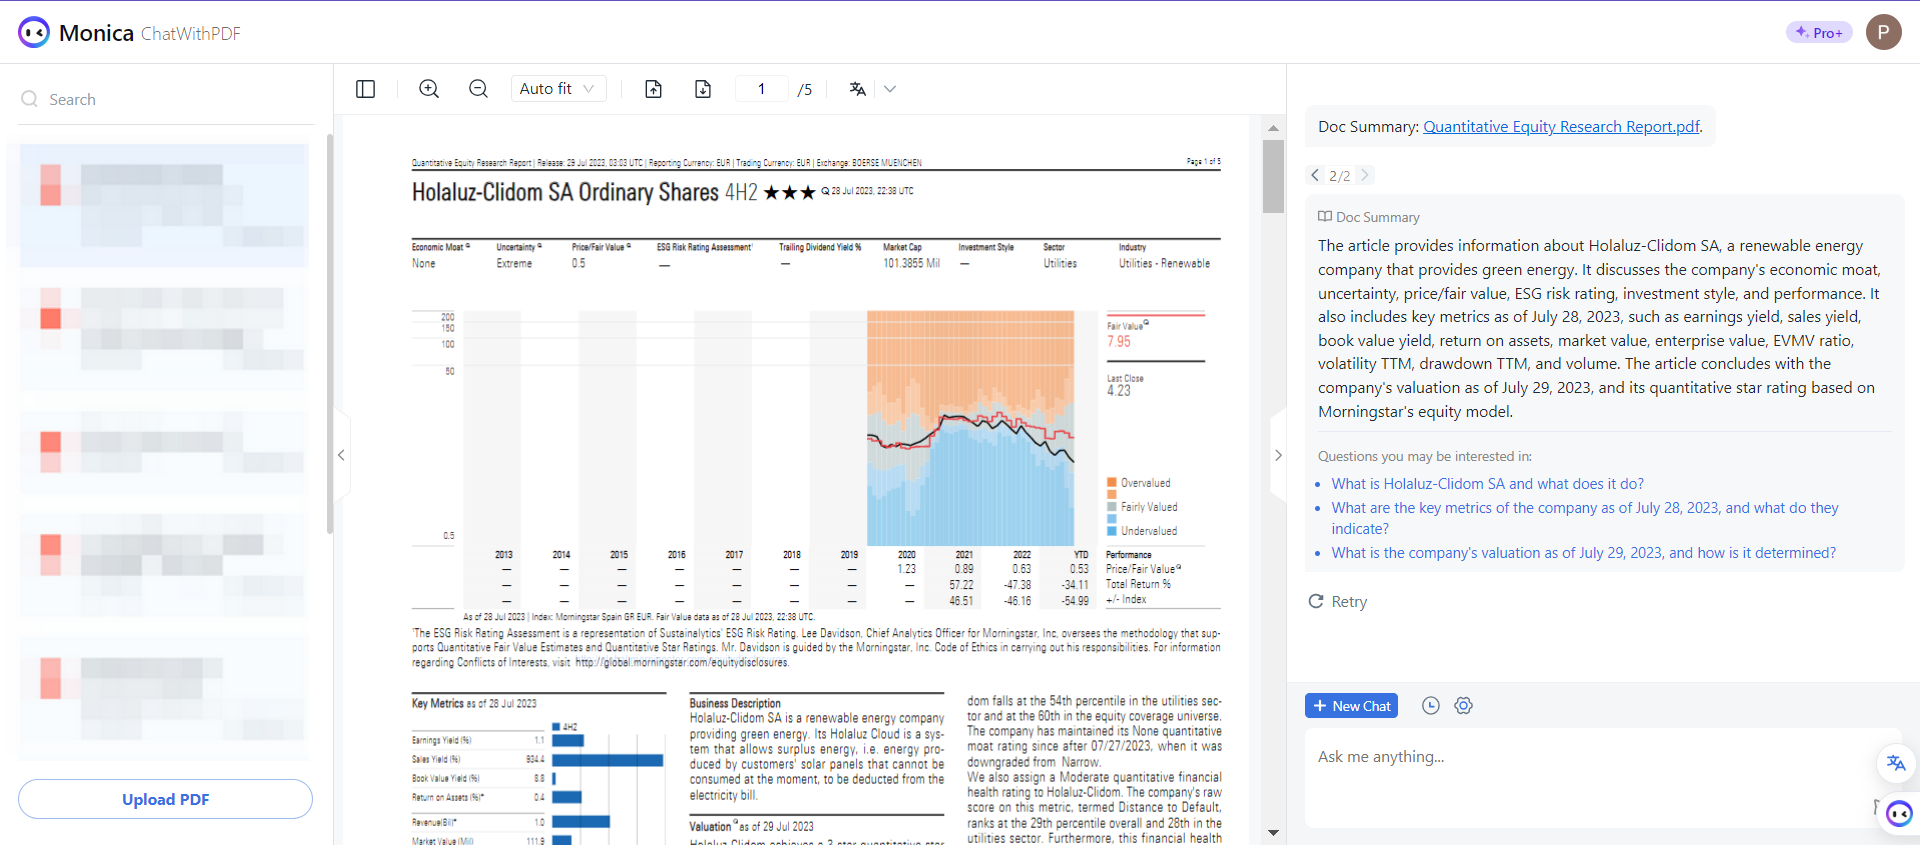The image size is (1920, 845).
Task: Click Upload PDF button
Action: point(166,799)
